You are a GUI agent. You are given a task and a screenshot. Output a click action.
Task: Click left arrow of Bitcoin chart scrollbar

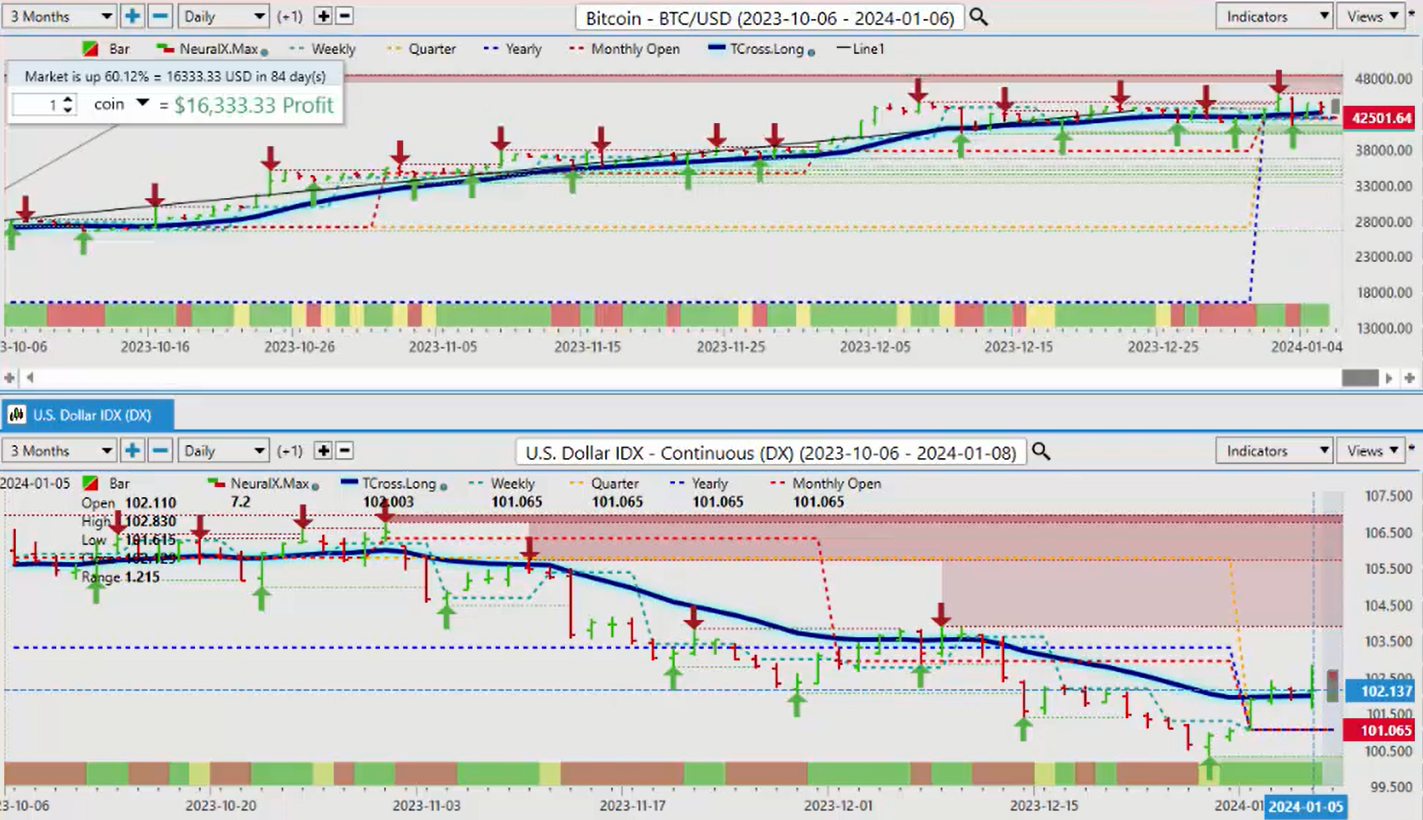click(x=29, y=378)
